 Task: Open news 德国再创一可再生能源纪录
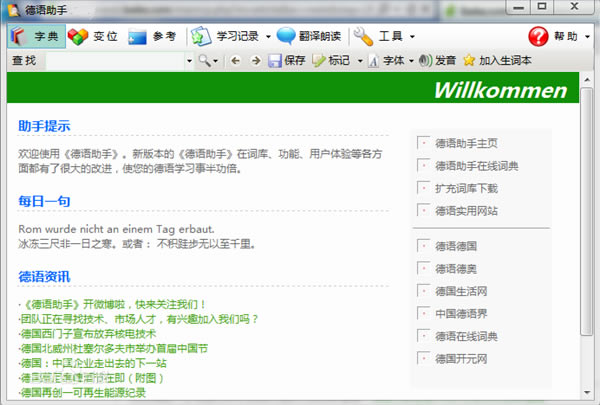[83, 393]
